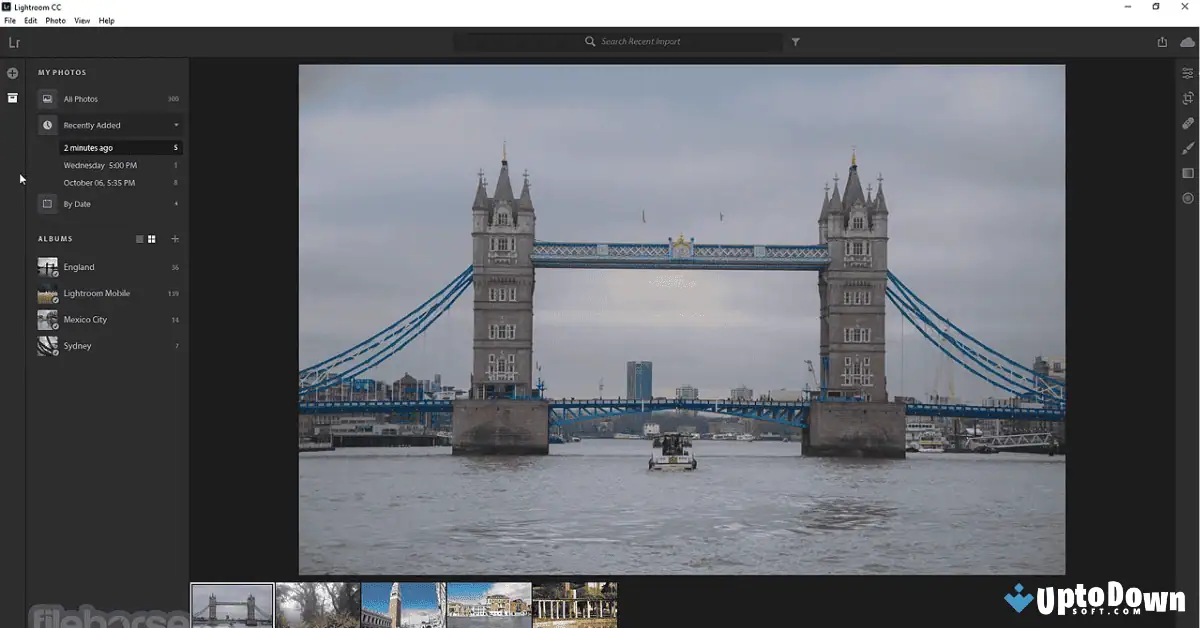Screen dimensions: 1200x628
Task: Switch Albums to list view
Action: pyautogui.click(x=140, y=239)
